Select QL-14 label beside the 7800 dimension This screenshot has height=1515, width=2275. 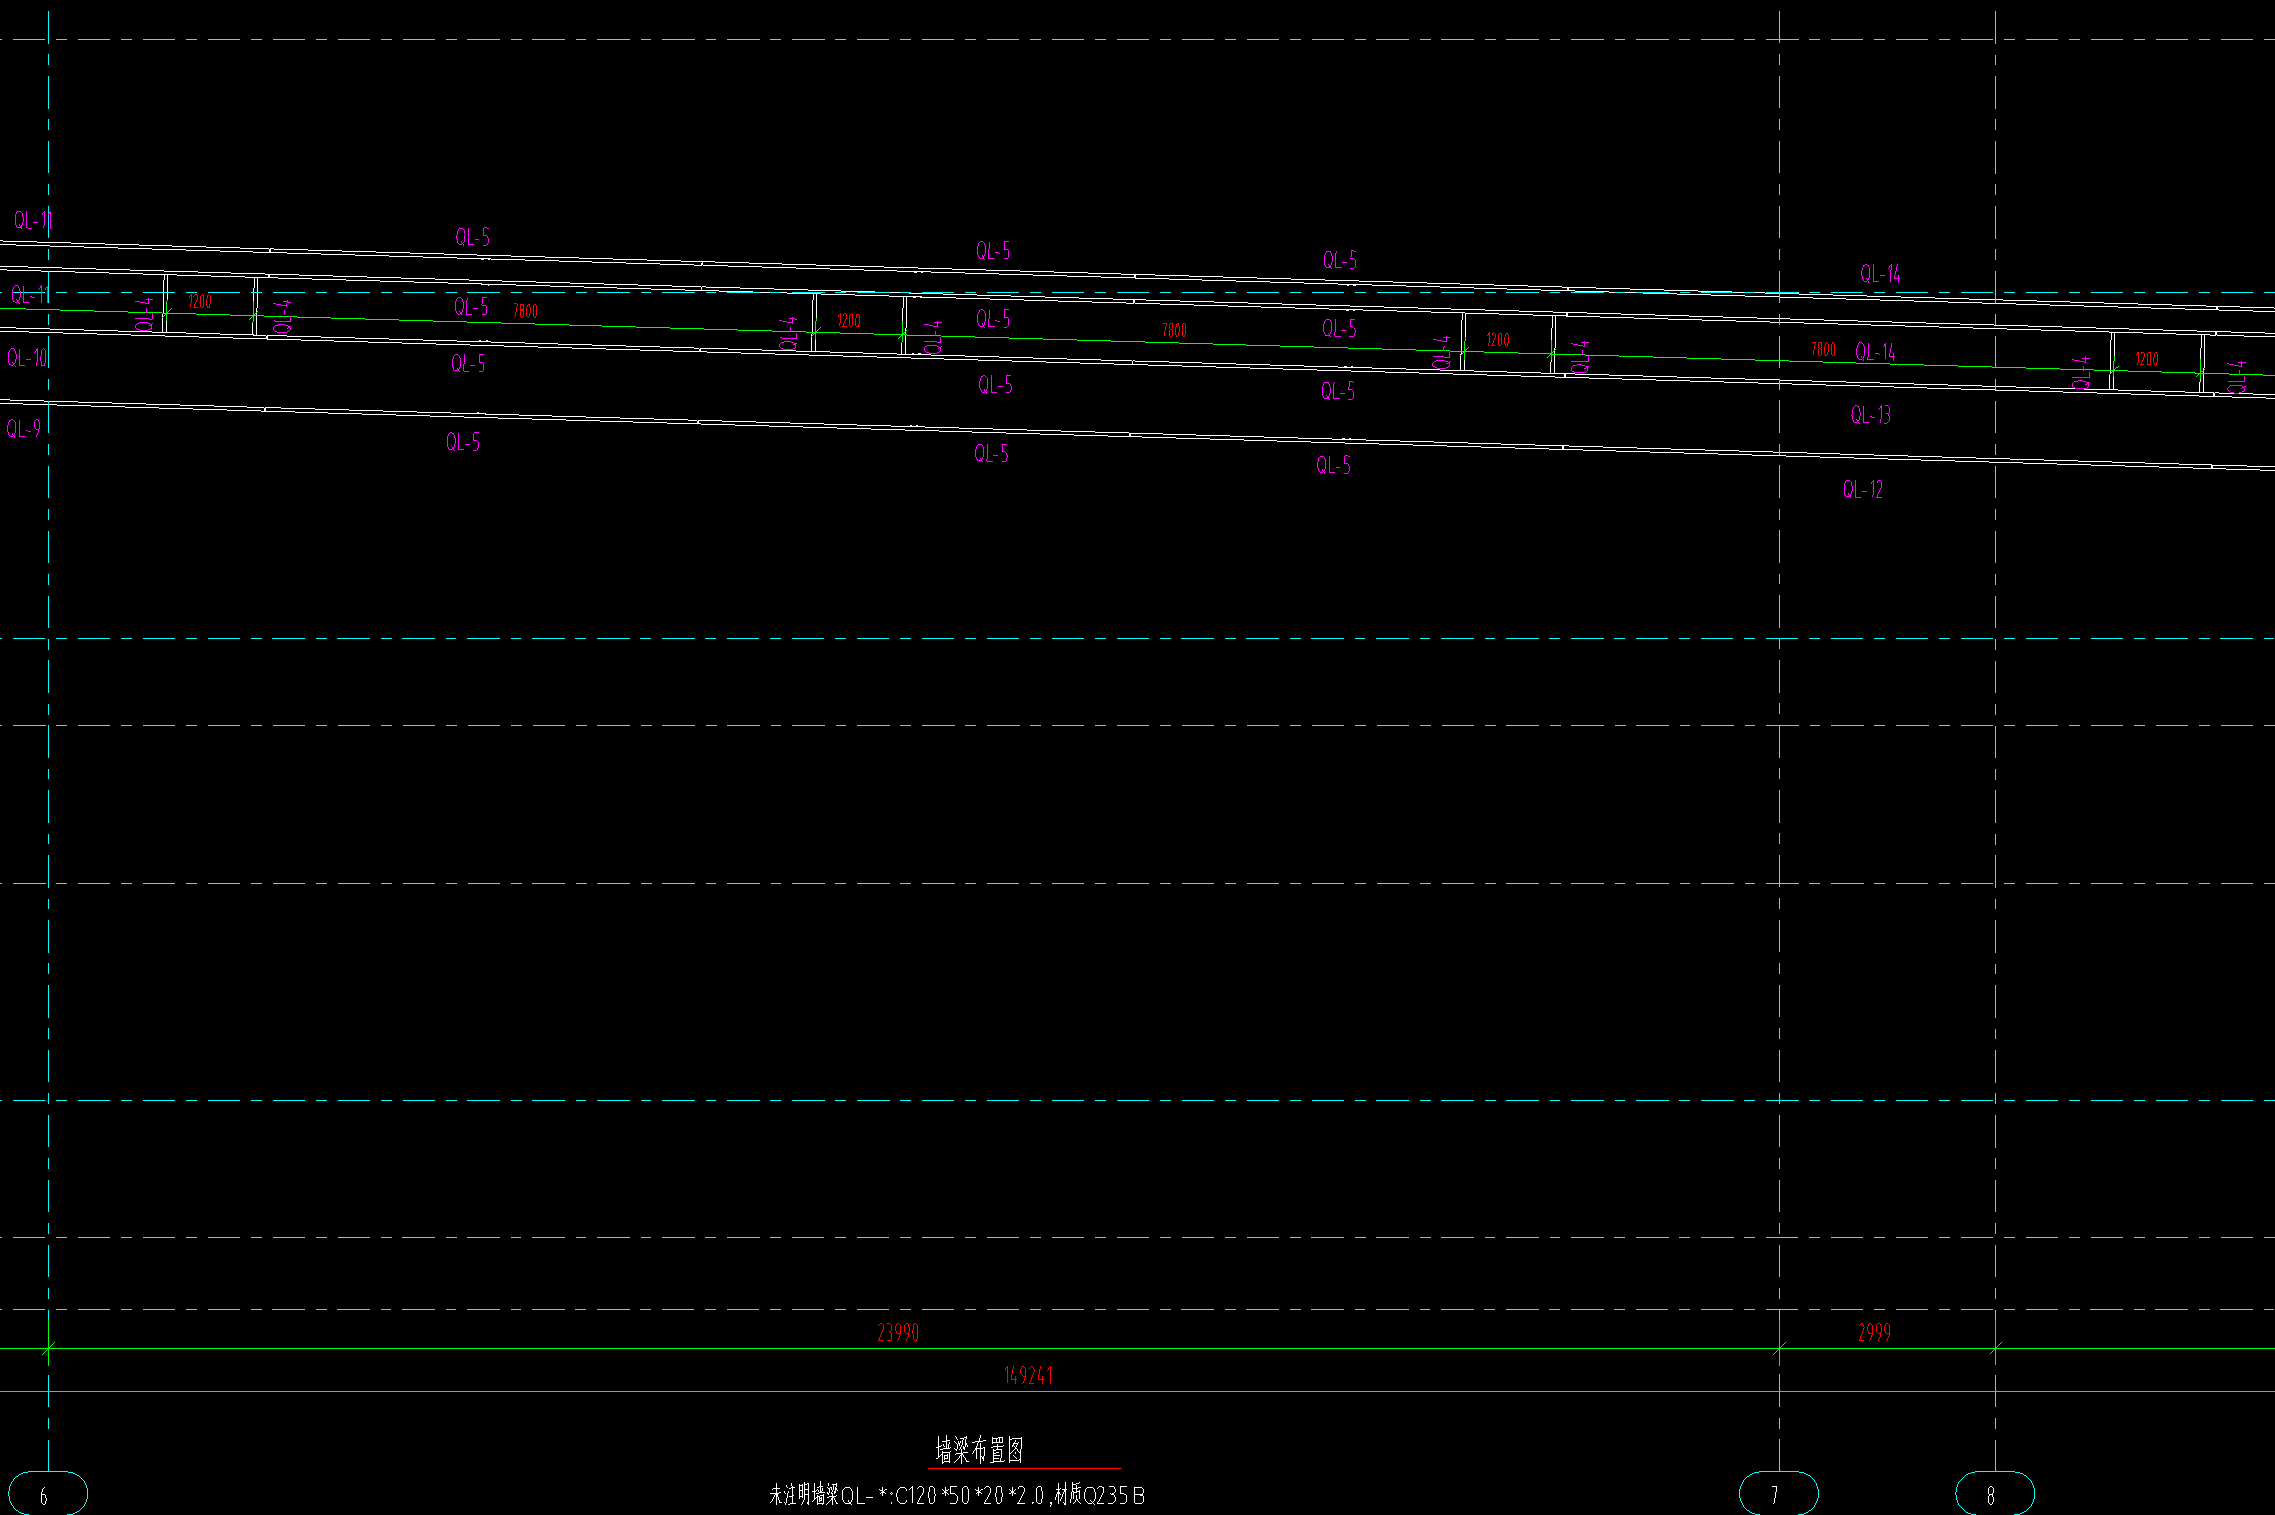(x=1876, y=352)
